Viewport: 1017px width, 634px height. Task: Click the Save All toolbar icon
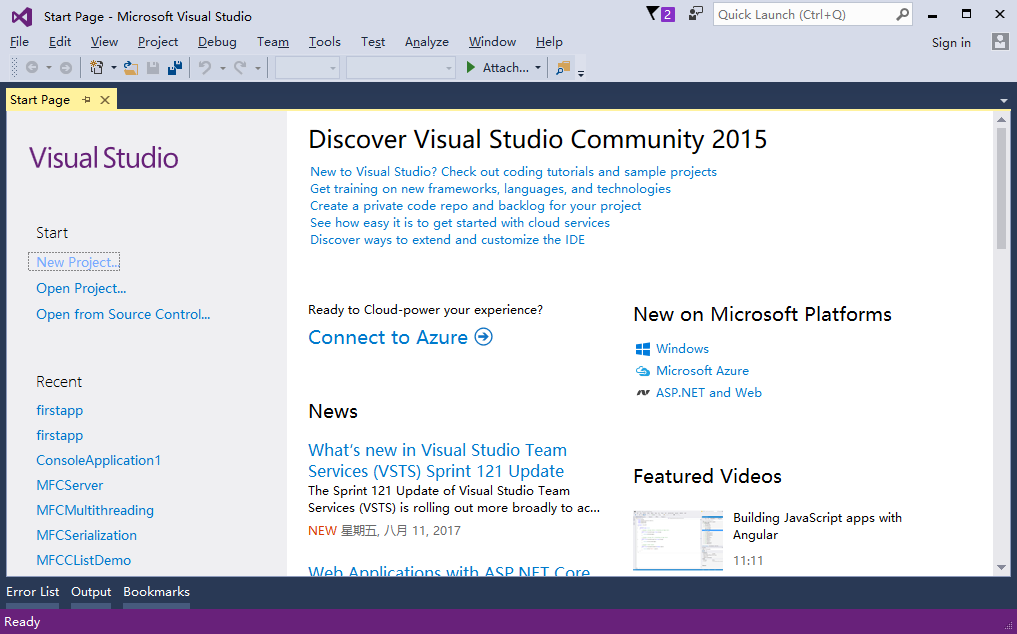click(175, 68)
